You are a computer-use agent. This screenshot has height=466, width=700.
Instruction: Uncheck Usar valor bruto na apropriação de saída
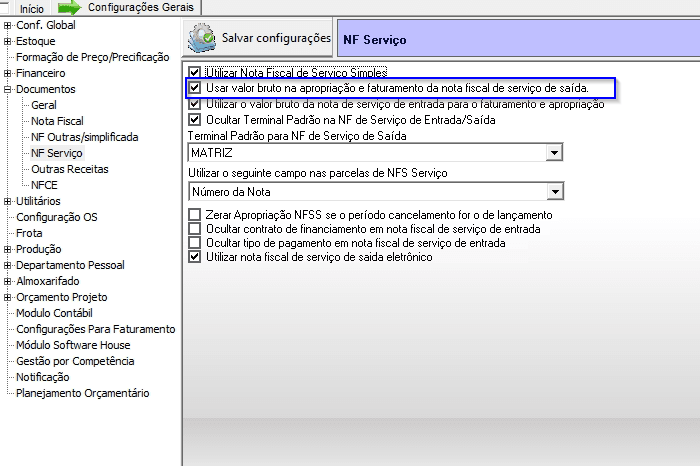click(x=194, y=87)
